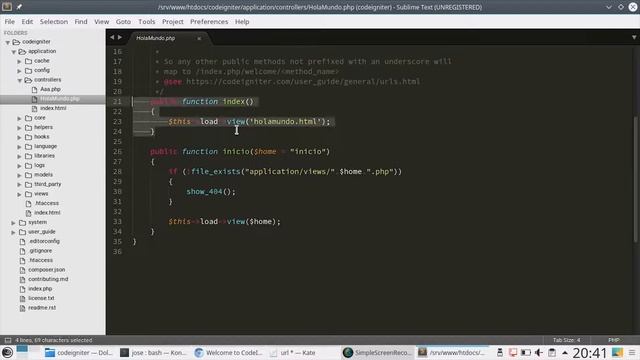The image size is (640, 360).
Task: Close the HolaMundo.php tab
Action: (x=199, y=38)
